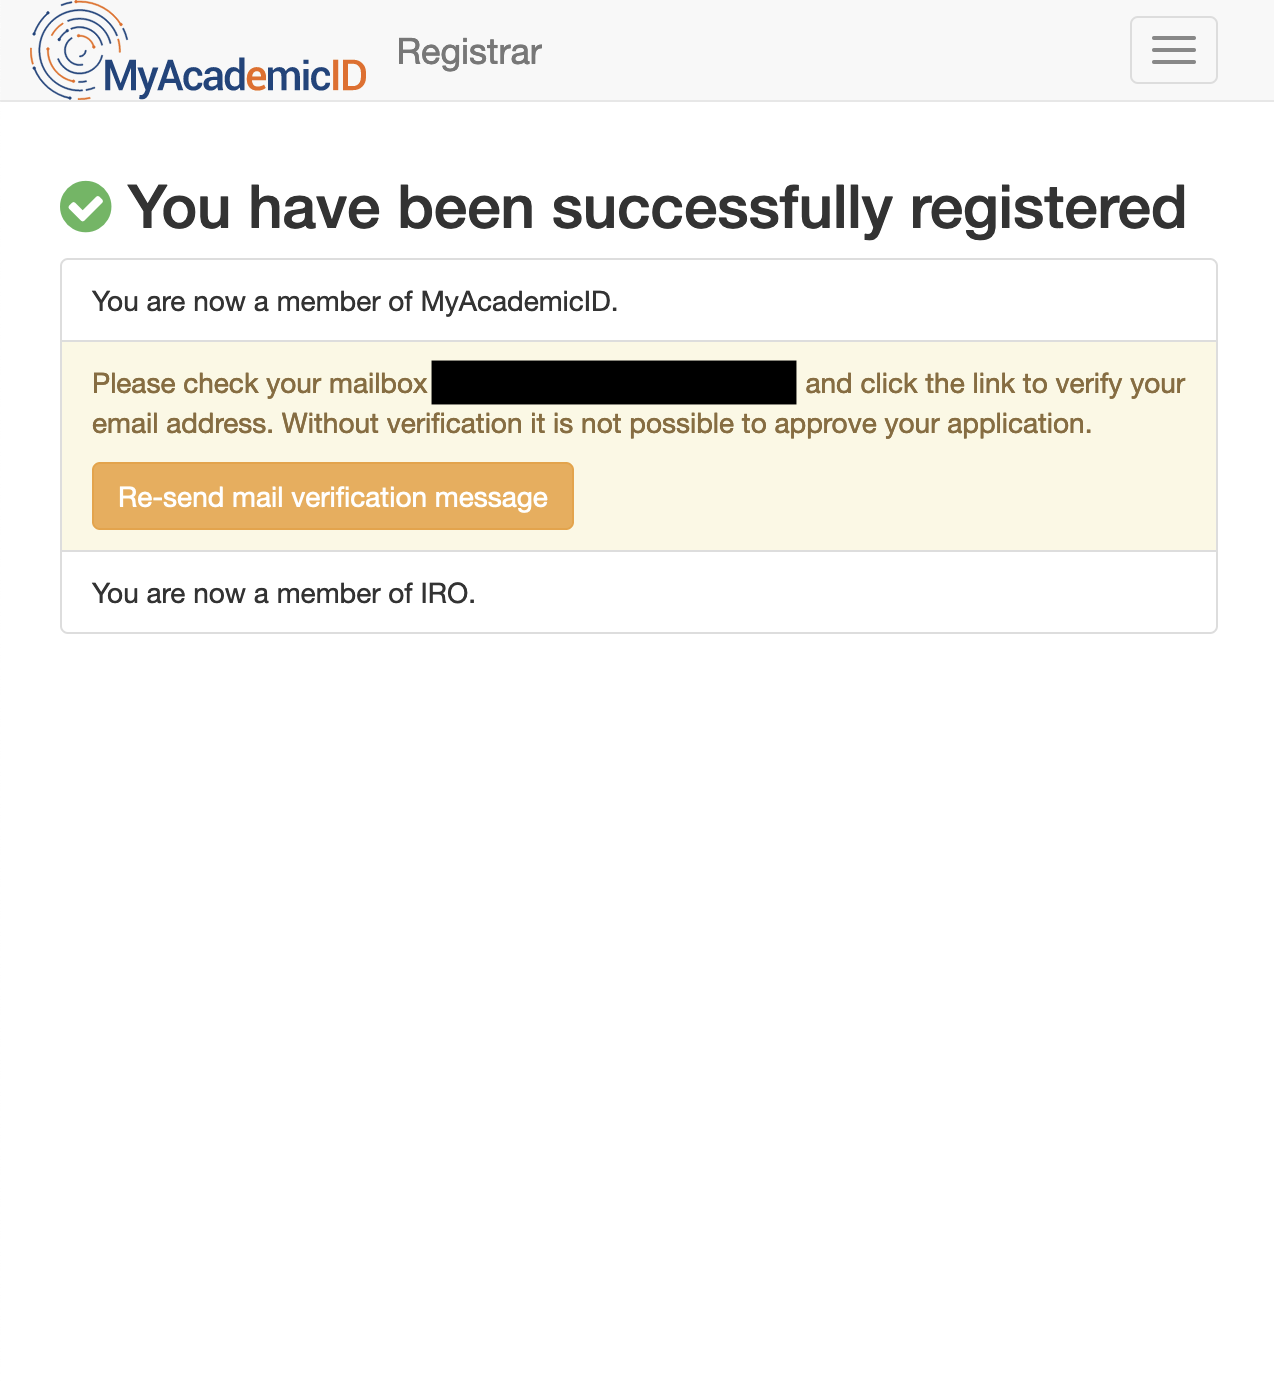This screenshot has height=1382, width=1274.
Task: Click the "Please check your mailbox" text
Action: tap(259, 384)
